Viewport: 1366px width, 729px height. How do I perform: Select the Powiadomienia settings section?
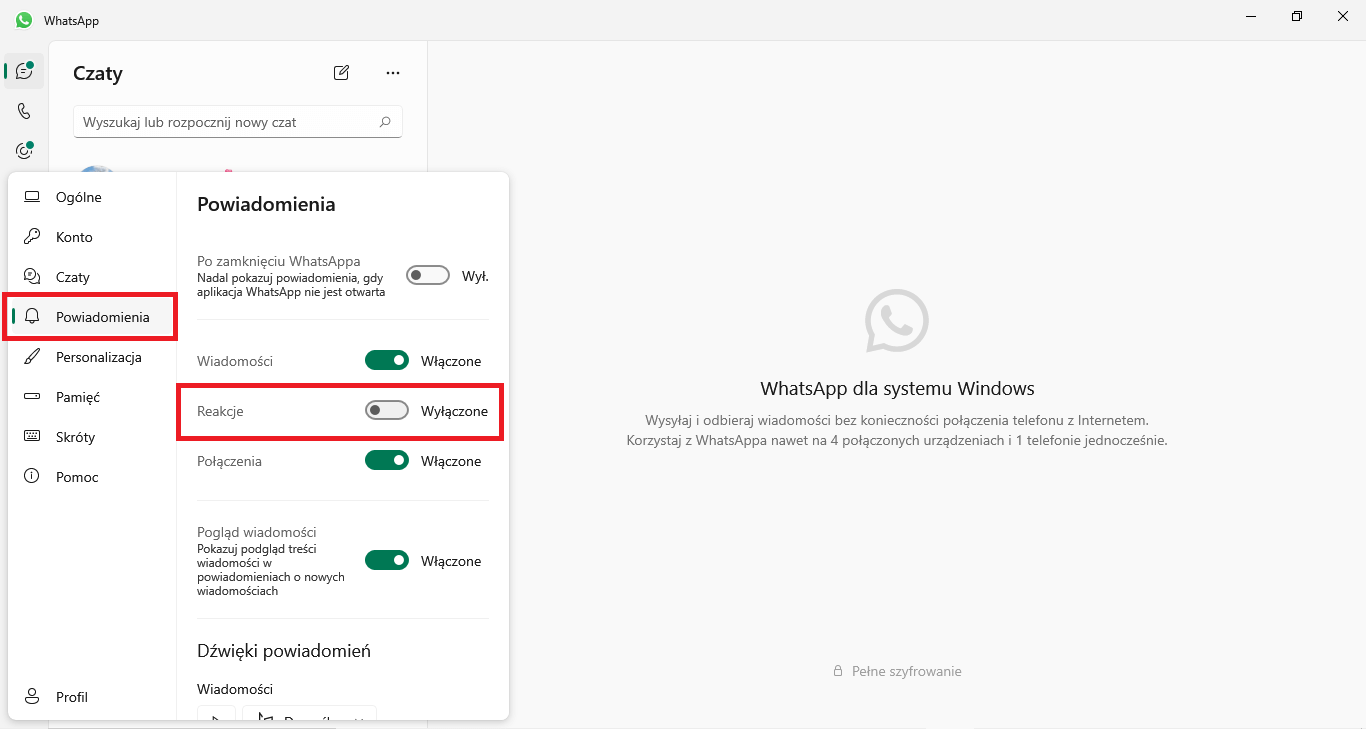[92, 317]
